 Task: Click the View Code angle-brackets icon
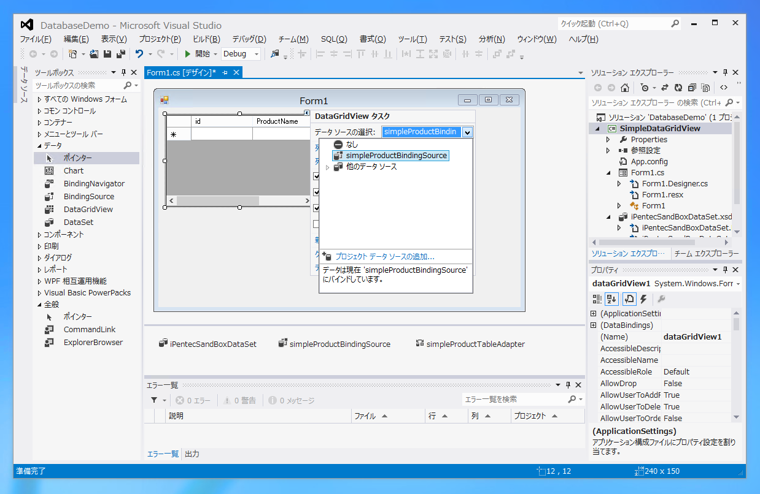[x=724, y=88]
